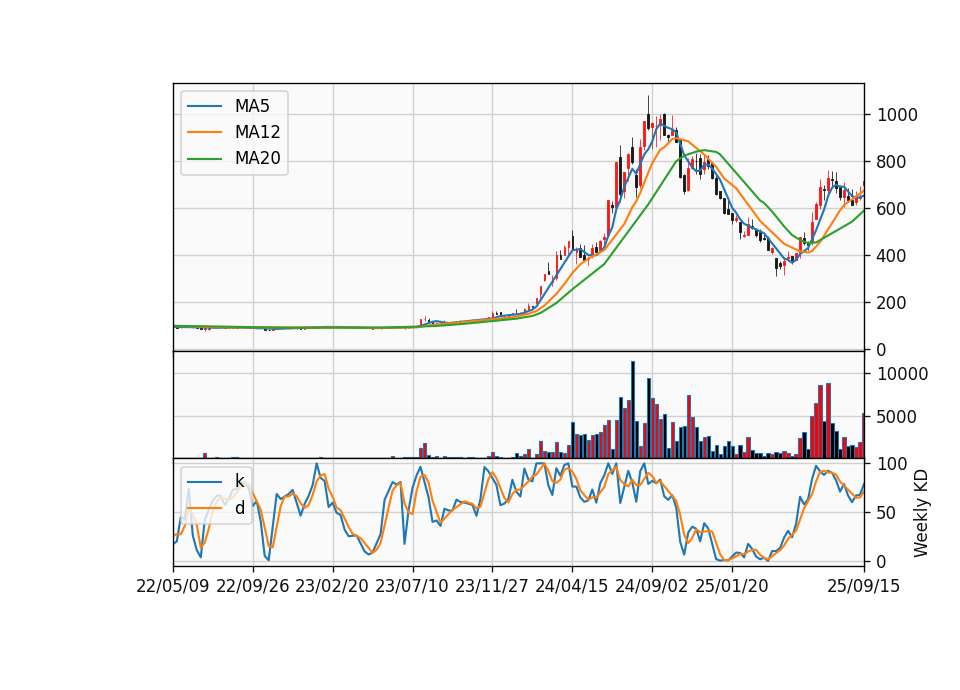Click the MA12 legend label

257,132
